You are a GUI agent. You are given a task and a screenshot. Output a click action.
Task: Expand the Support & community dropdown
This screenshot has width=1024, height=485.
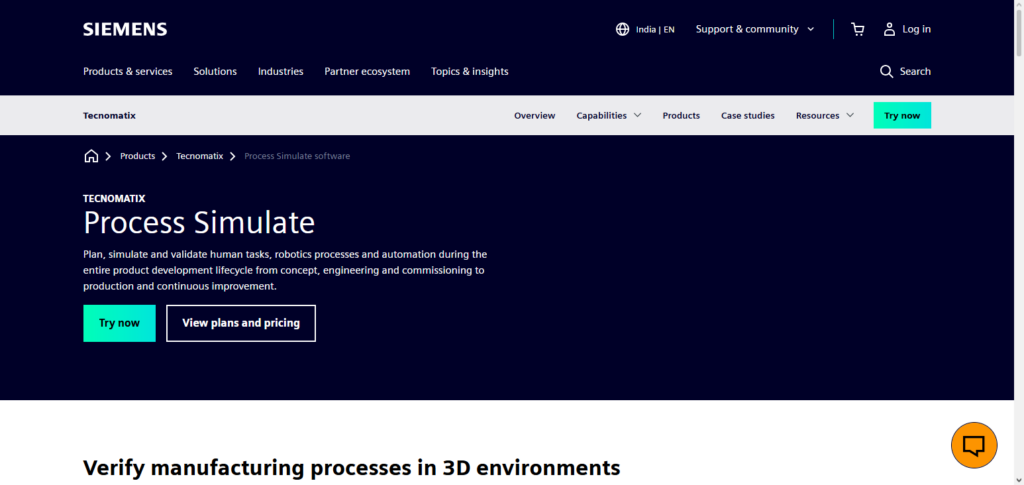[x=755, y=29]
